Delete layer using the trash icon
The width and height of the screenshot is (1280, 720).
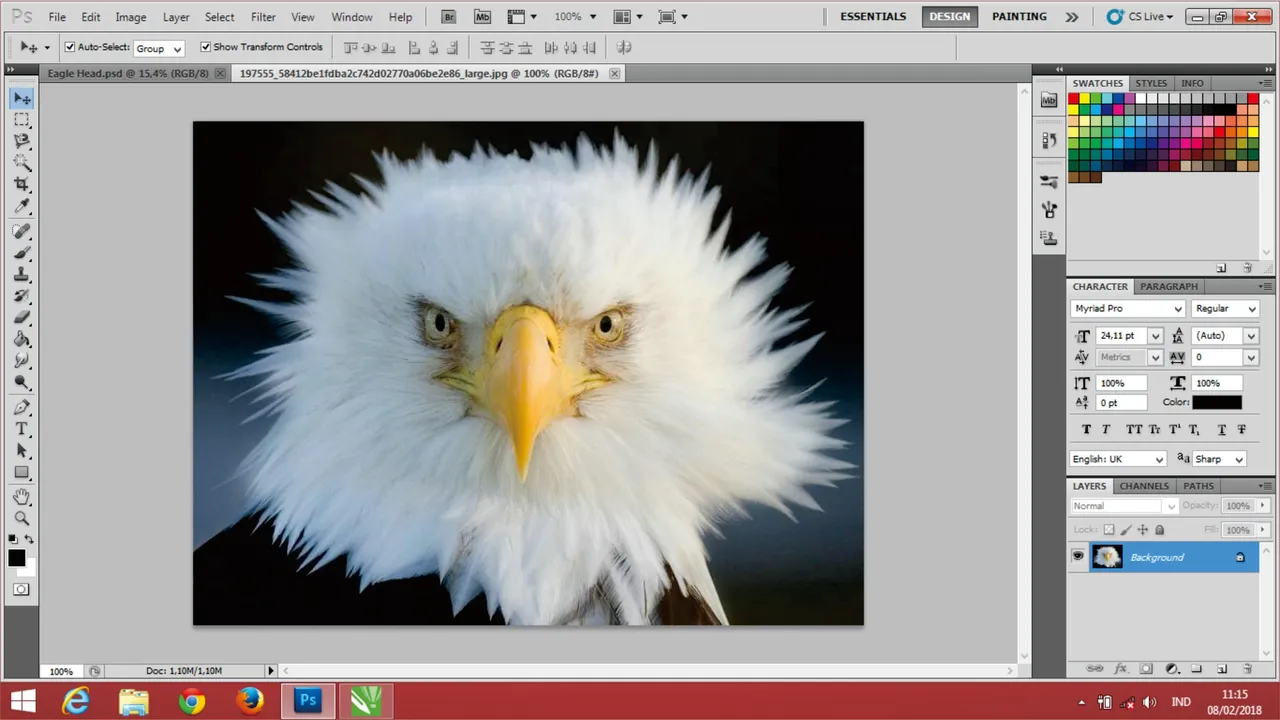(1247, 668)
